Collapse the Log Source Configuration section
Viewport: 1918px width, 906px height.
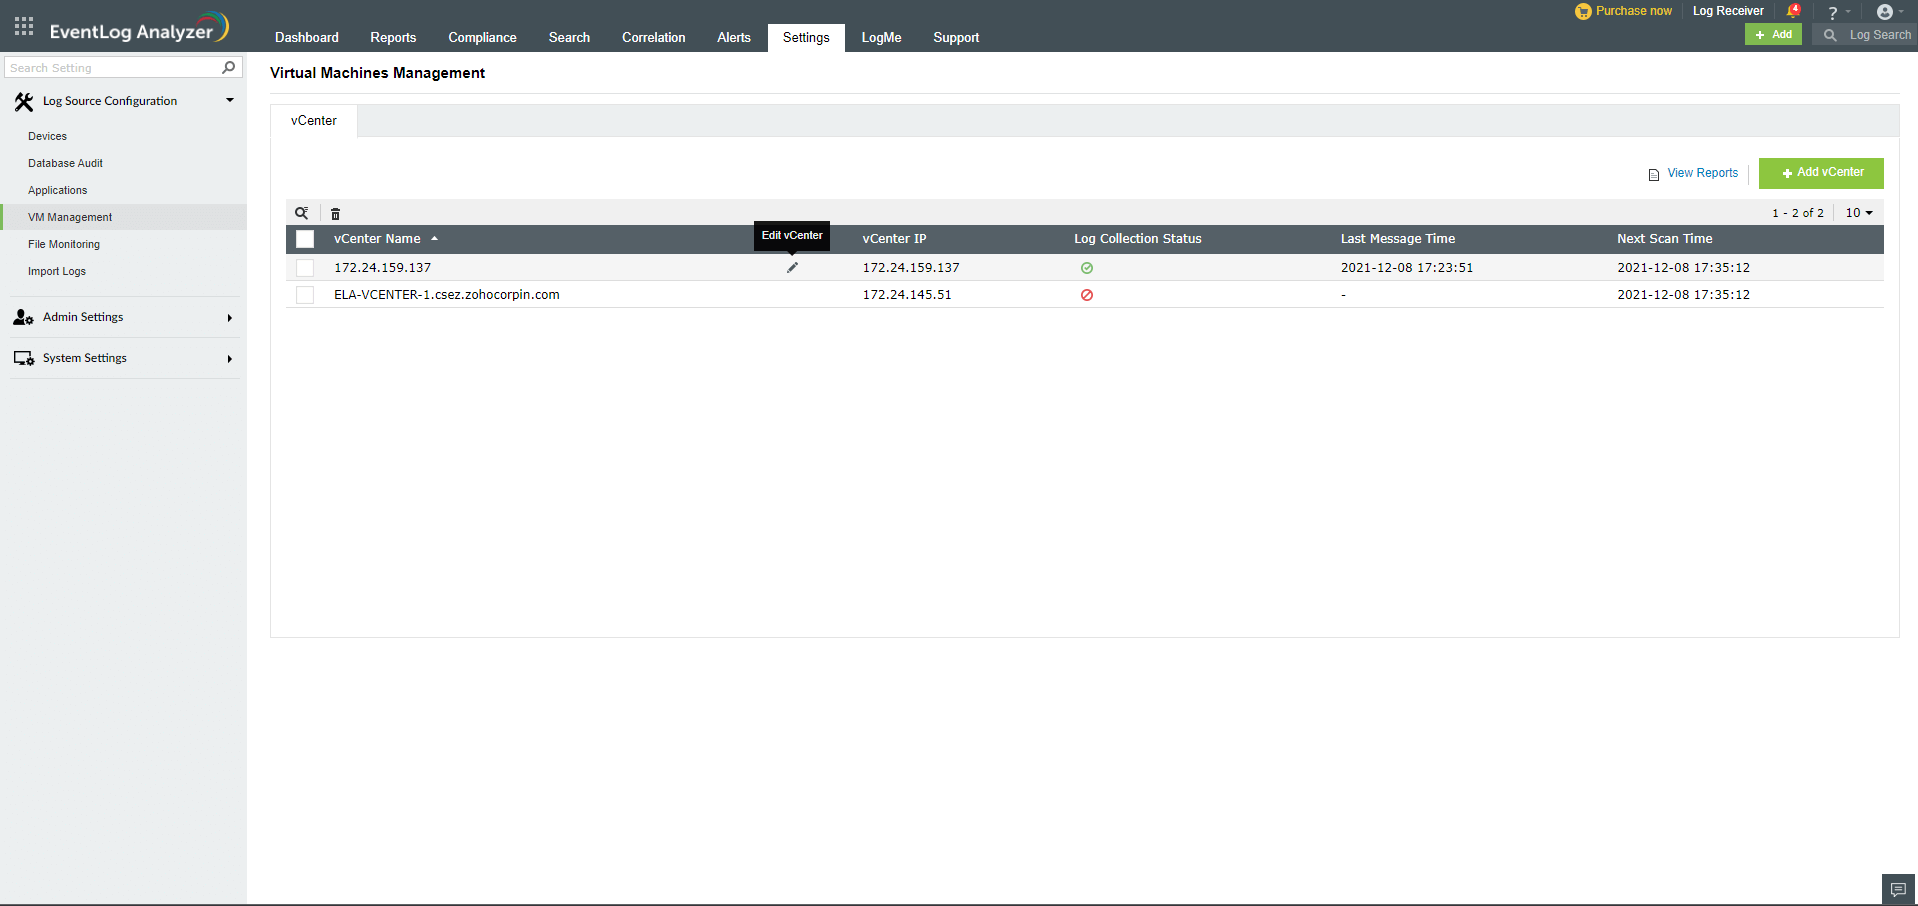pos(229,100)
